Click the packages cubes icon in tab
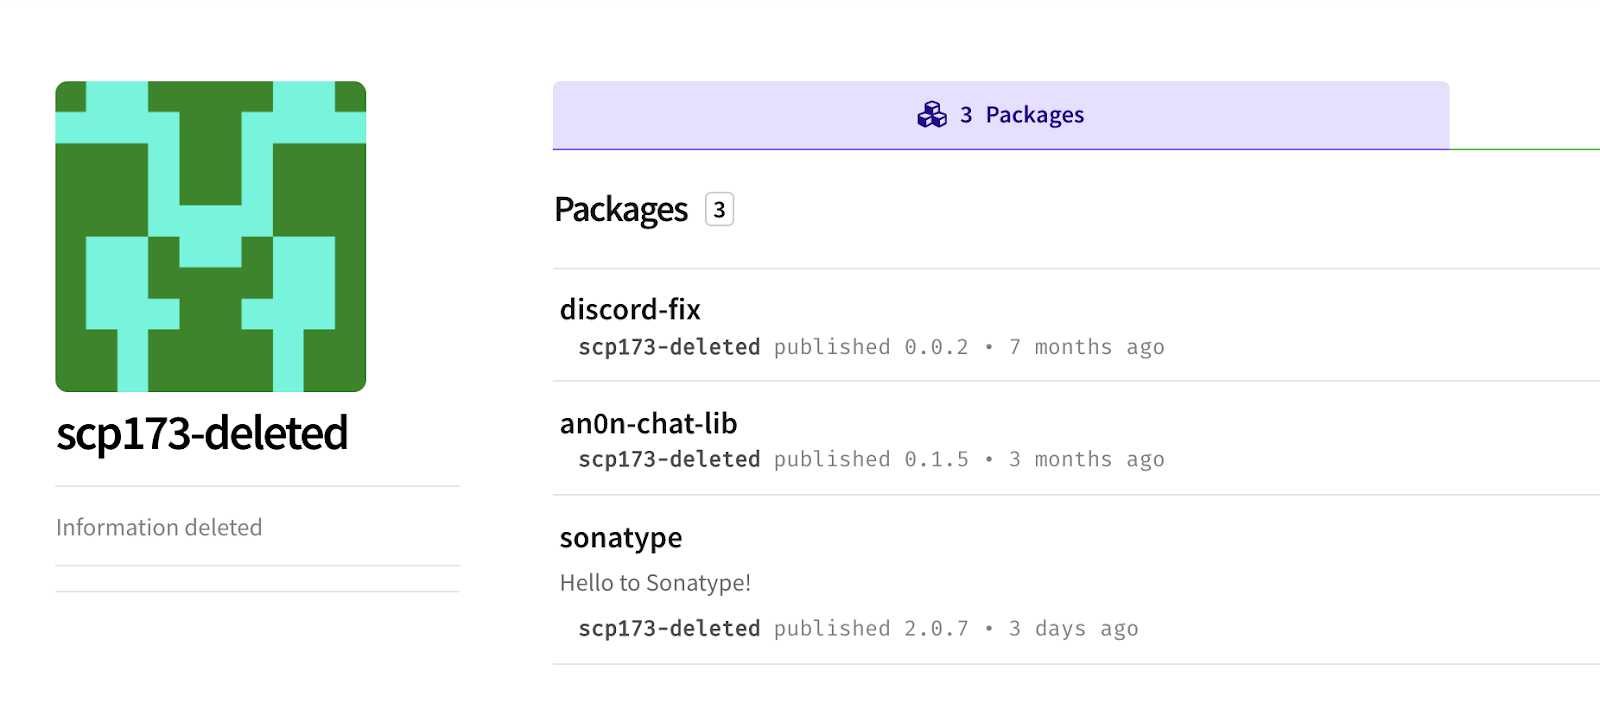 (931, 115)
